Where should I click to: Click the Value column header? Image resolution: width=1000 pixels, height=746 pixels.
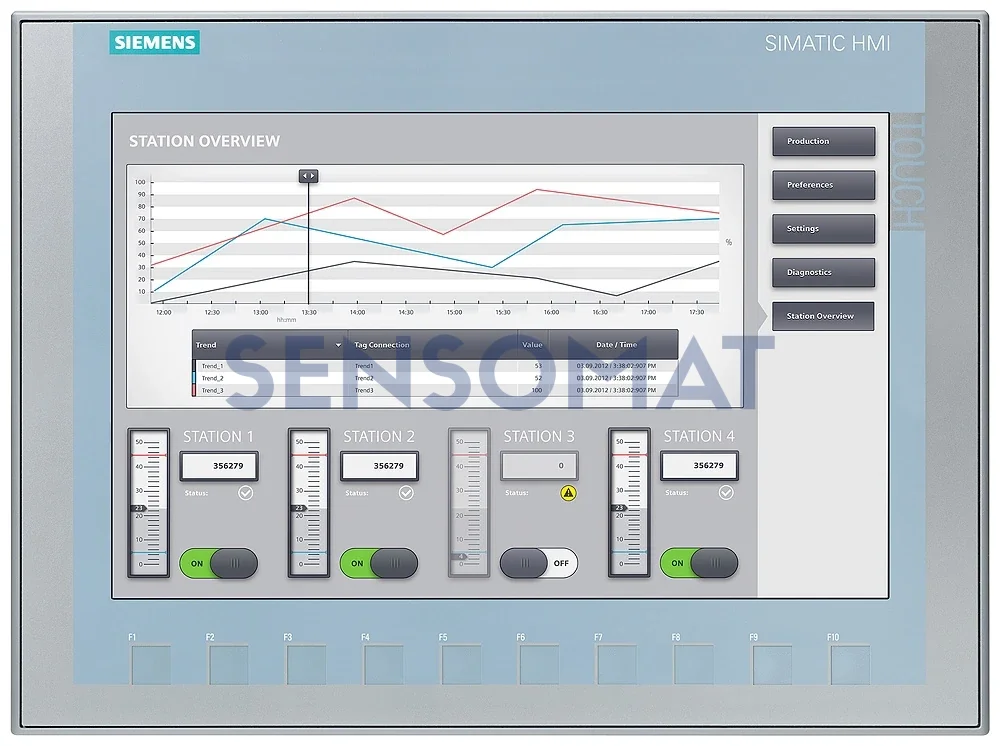click(x=533, y=345)
